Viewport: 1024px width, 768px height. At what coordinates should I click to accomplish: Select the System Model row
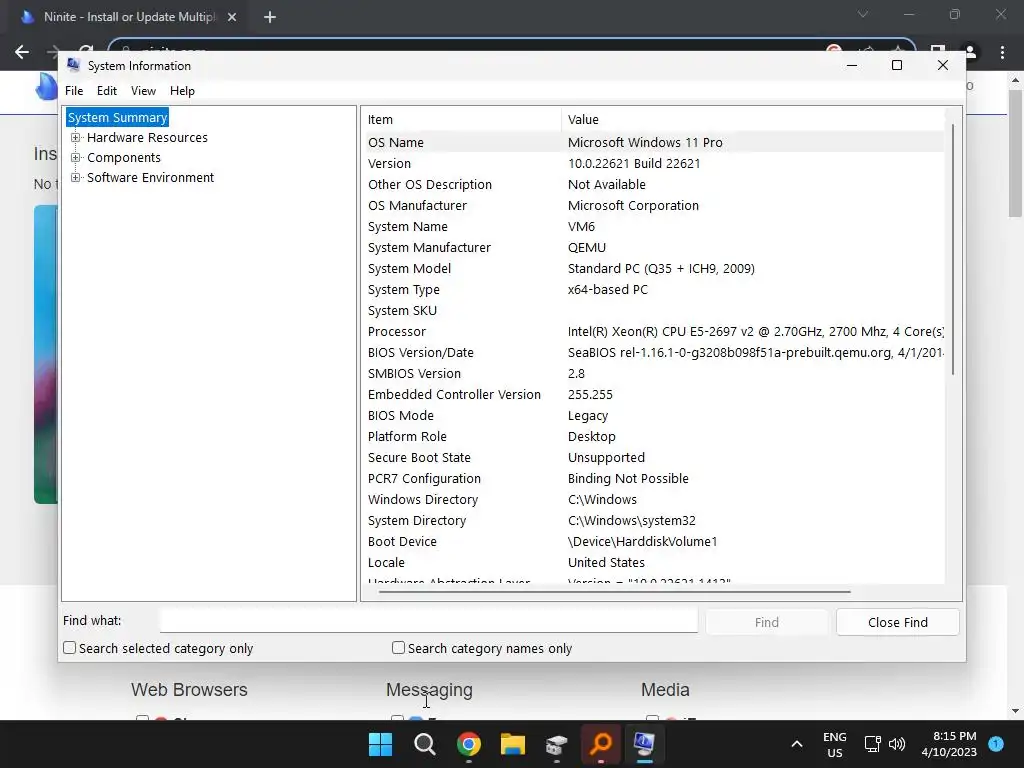tap(654, 268)
